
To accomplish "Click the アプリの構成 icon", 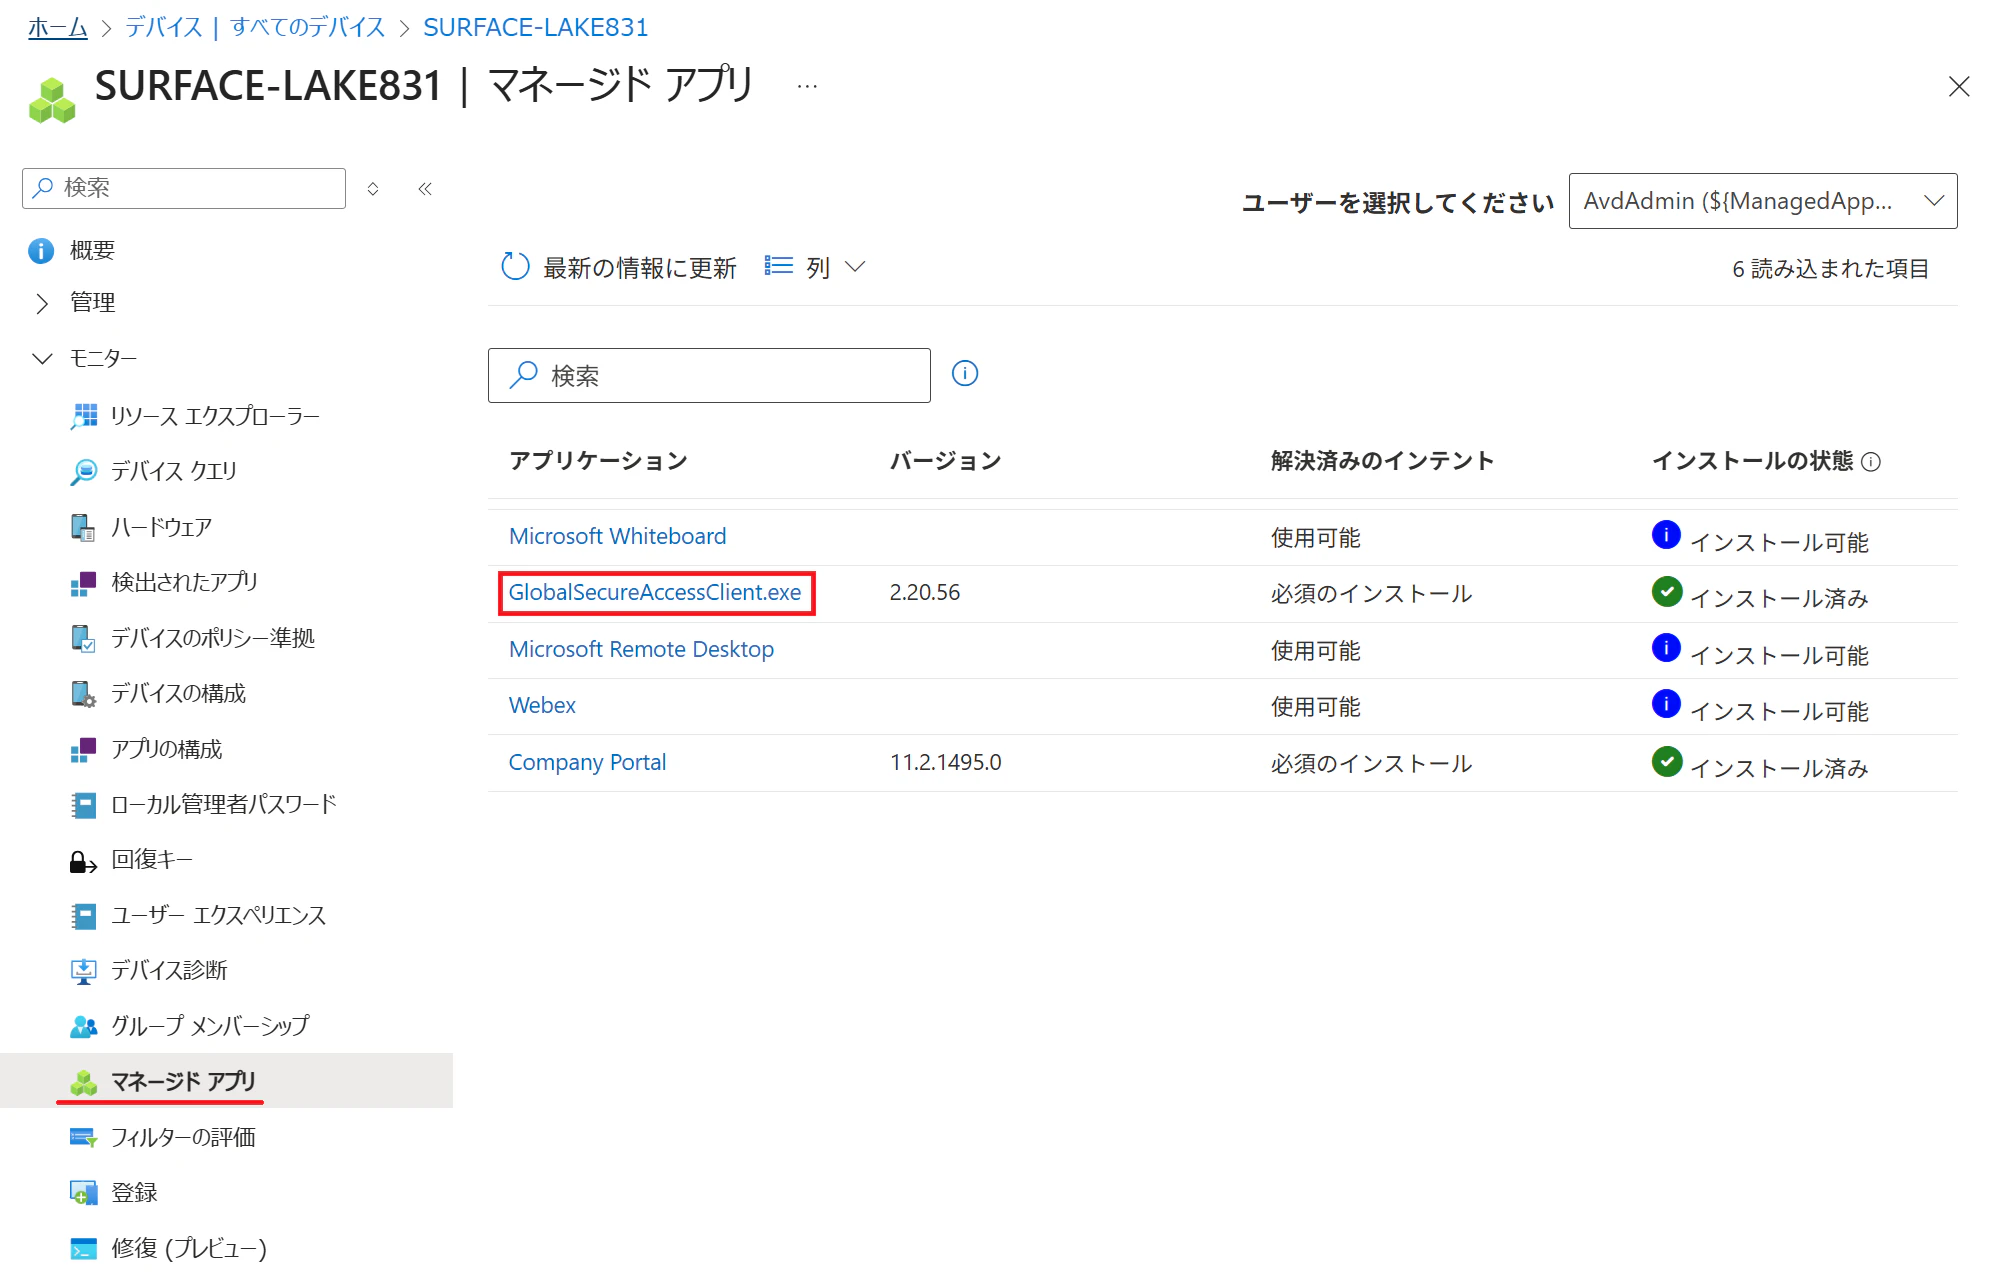I will [x=84, y=749].
